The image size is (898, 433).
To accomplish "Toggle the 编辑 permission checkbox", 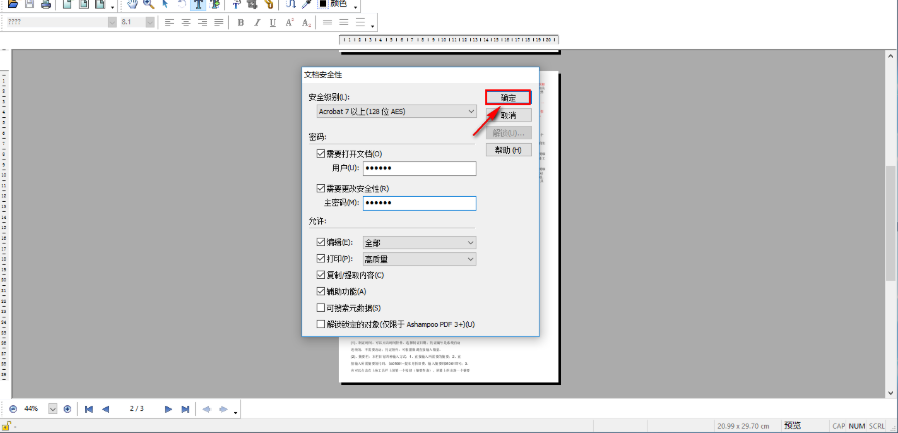I will [321, 242].
